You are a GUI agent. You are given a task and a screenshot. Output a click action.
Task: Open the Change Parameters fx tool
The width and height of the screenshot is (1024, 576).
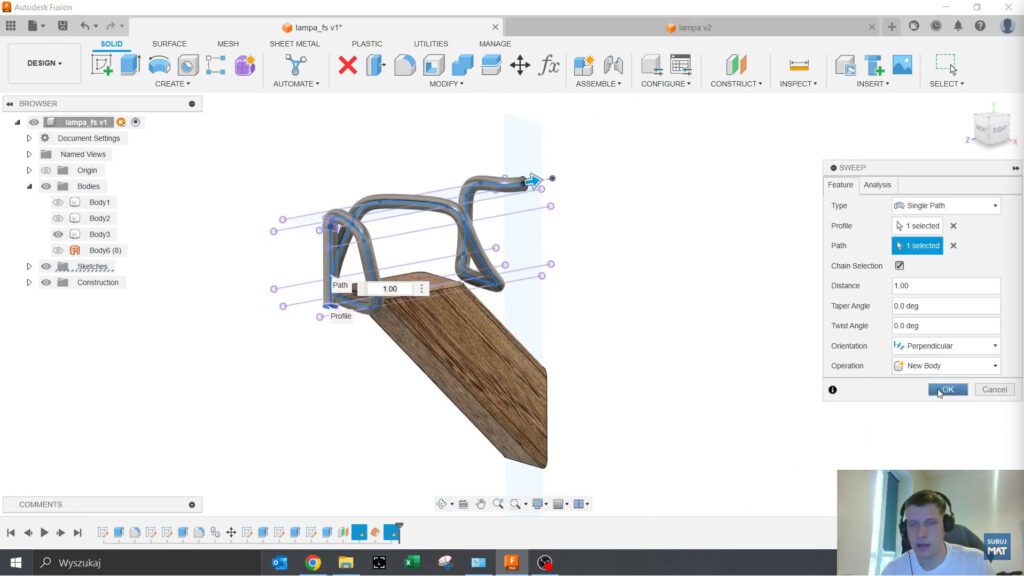tap(549, 65)
